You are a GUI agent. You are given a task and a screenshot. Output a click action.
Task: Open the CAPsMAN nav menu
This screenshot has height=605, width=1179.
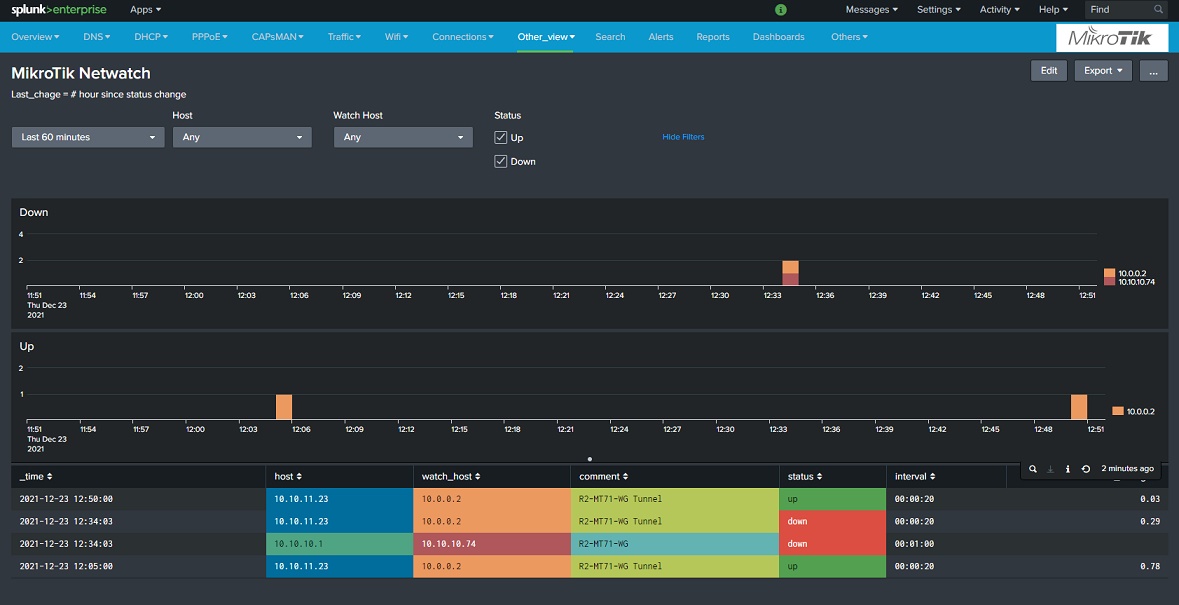(278, 37)
